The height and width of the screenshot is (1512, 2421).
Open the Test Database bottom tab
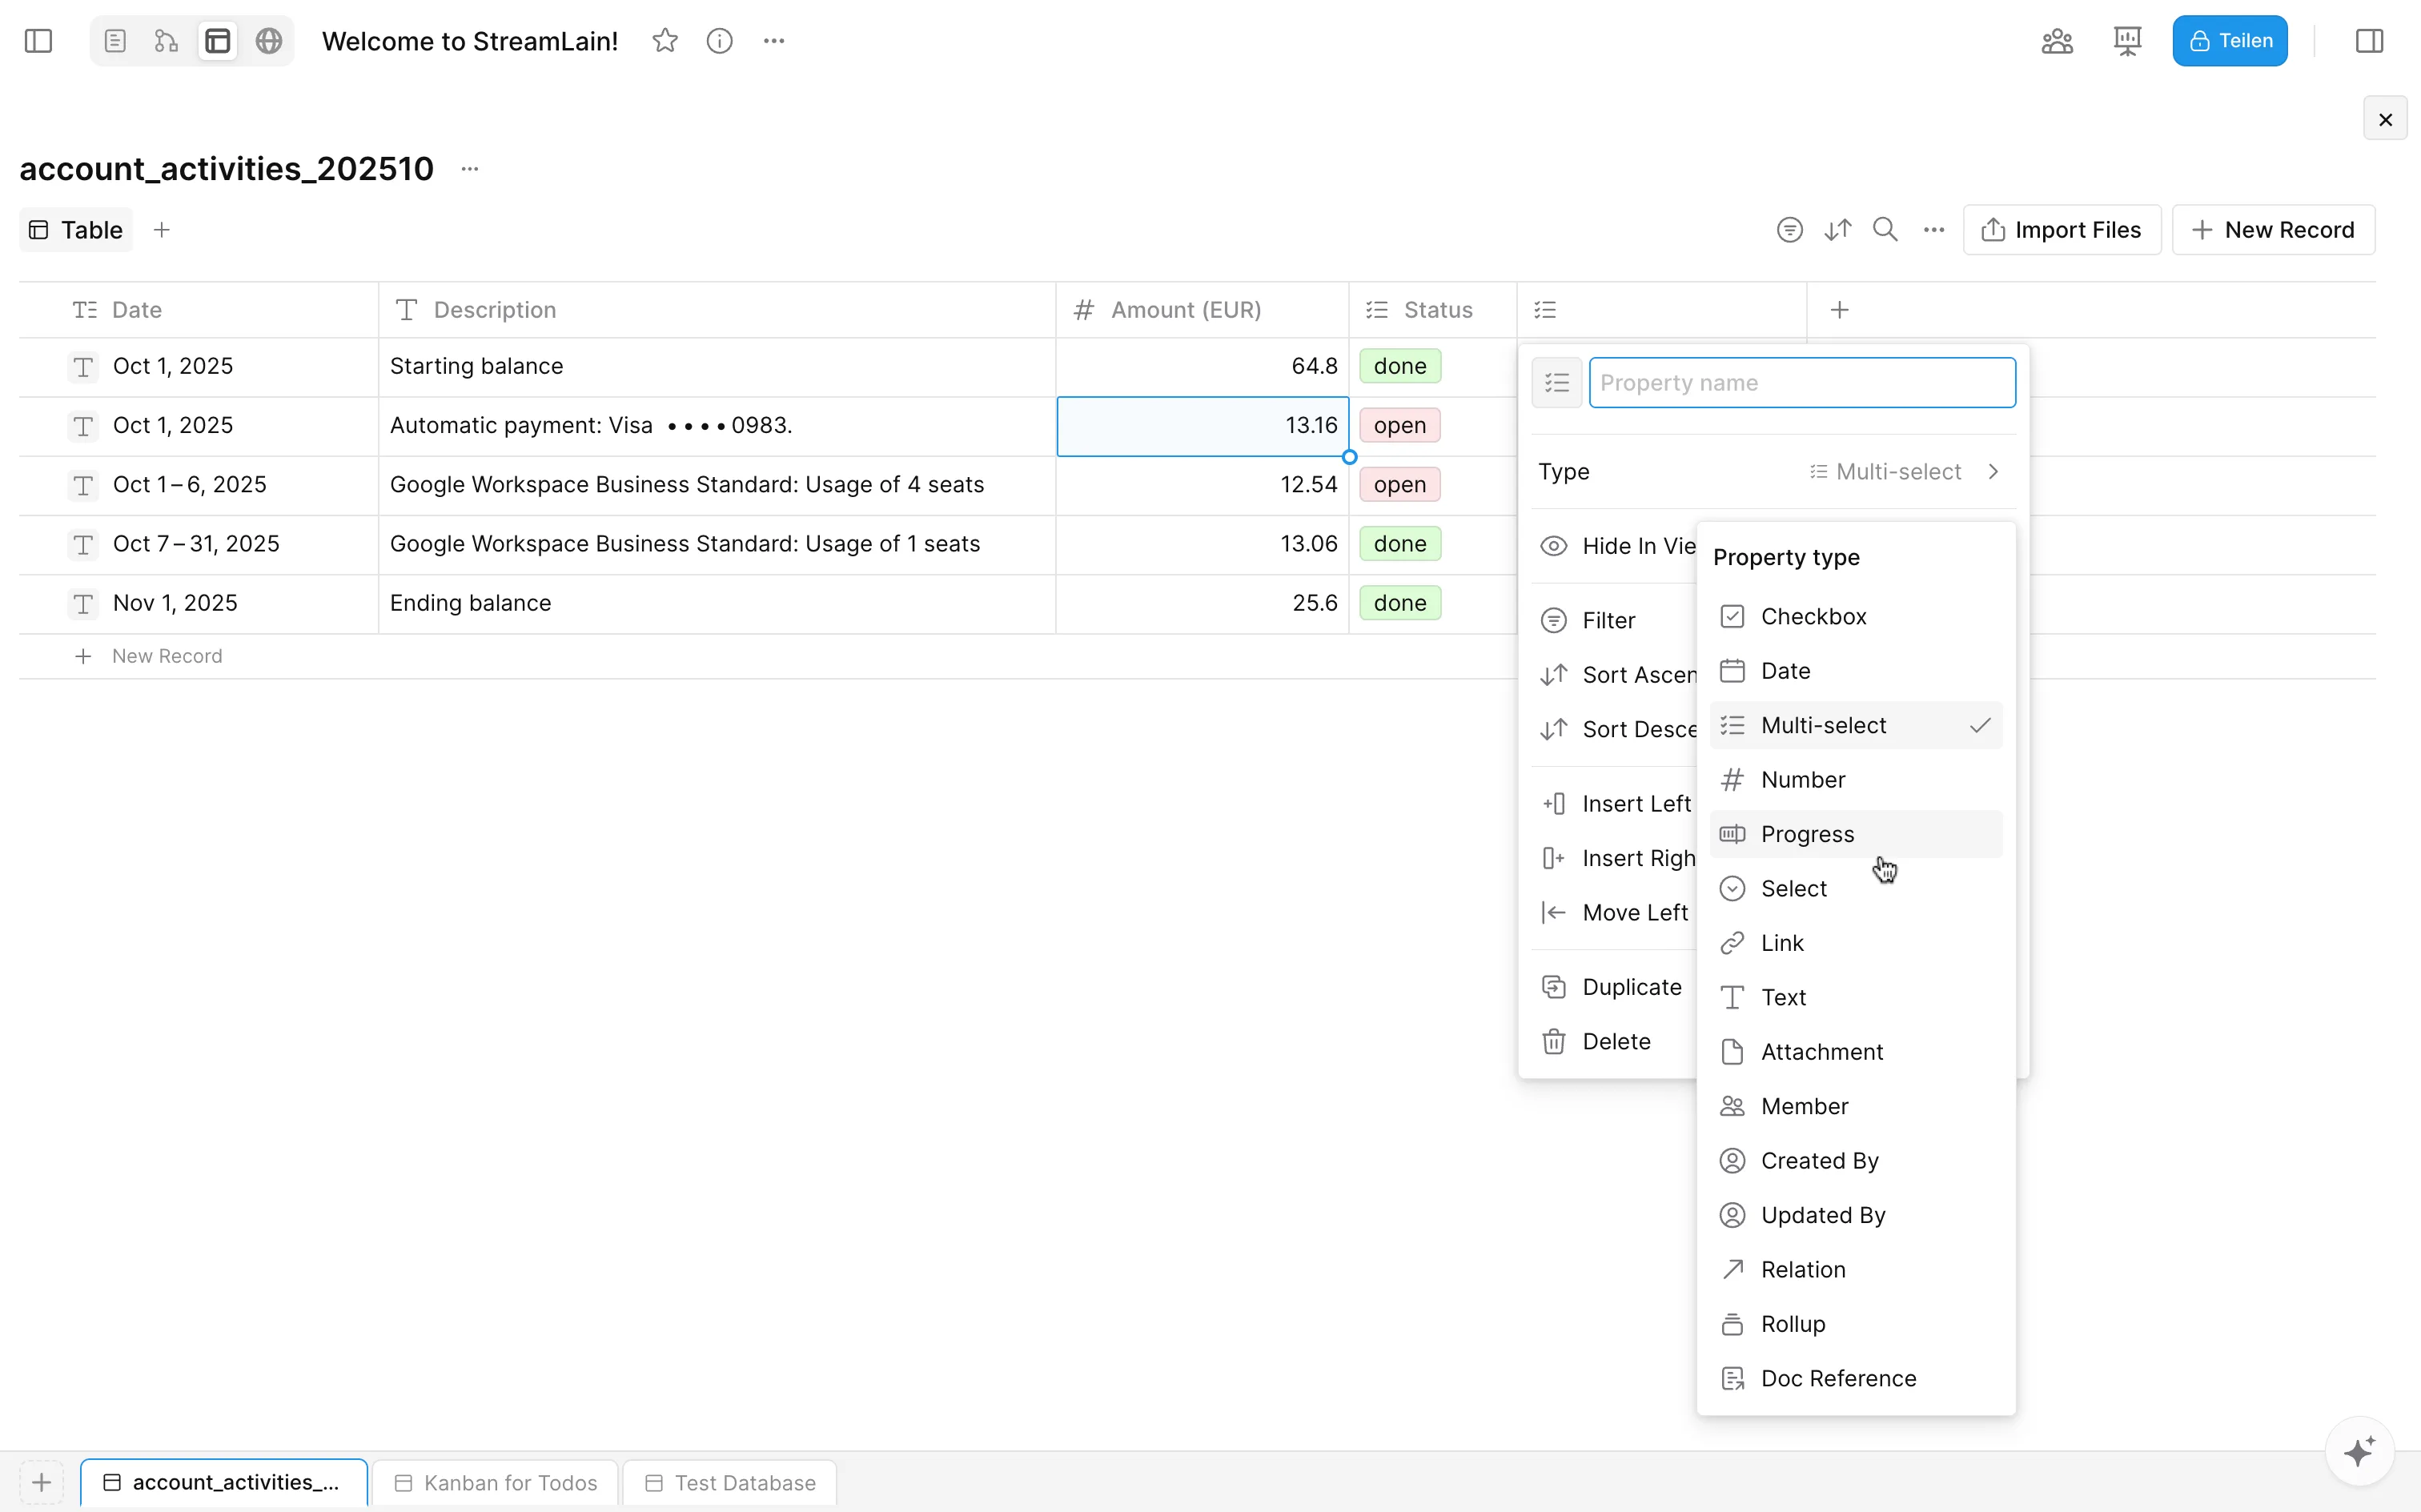pyautogui.click(x=730, y=1483)
